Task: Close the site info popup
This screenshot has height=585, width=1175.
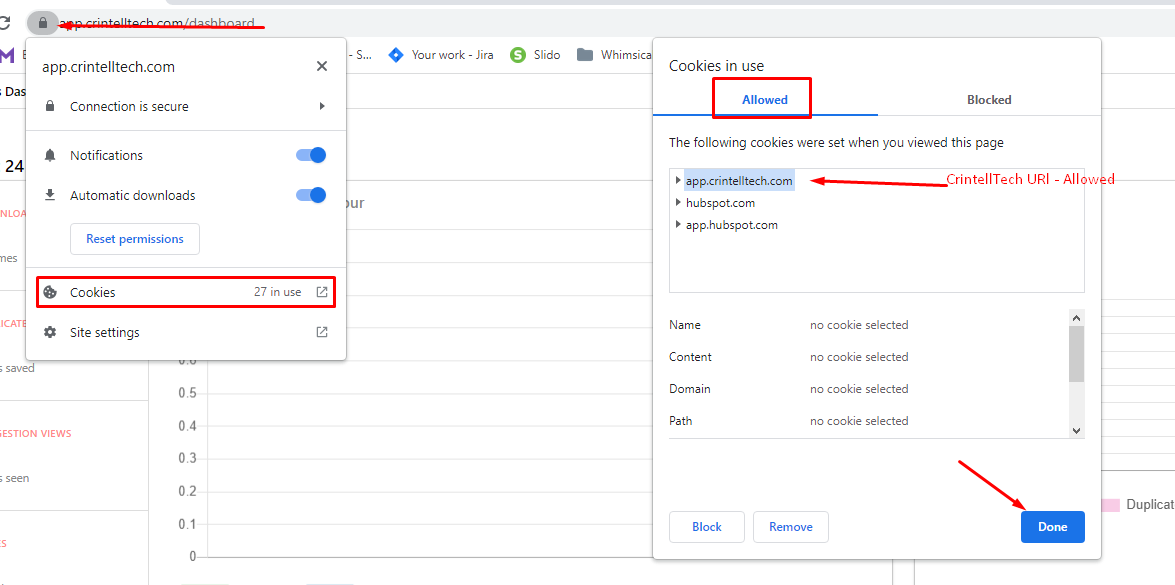Action: coord(321,67)
